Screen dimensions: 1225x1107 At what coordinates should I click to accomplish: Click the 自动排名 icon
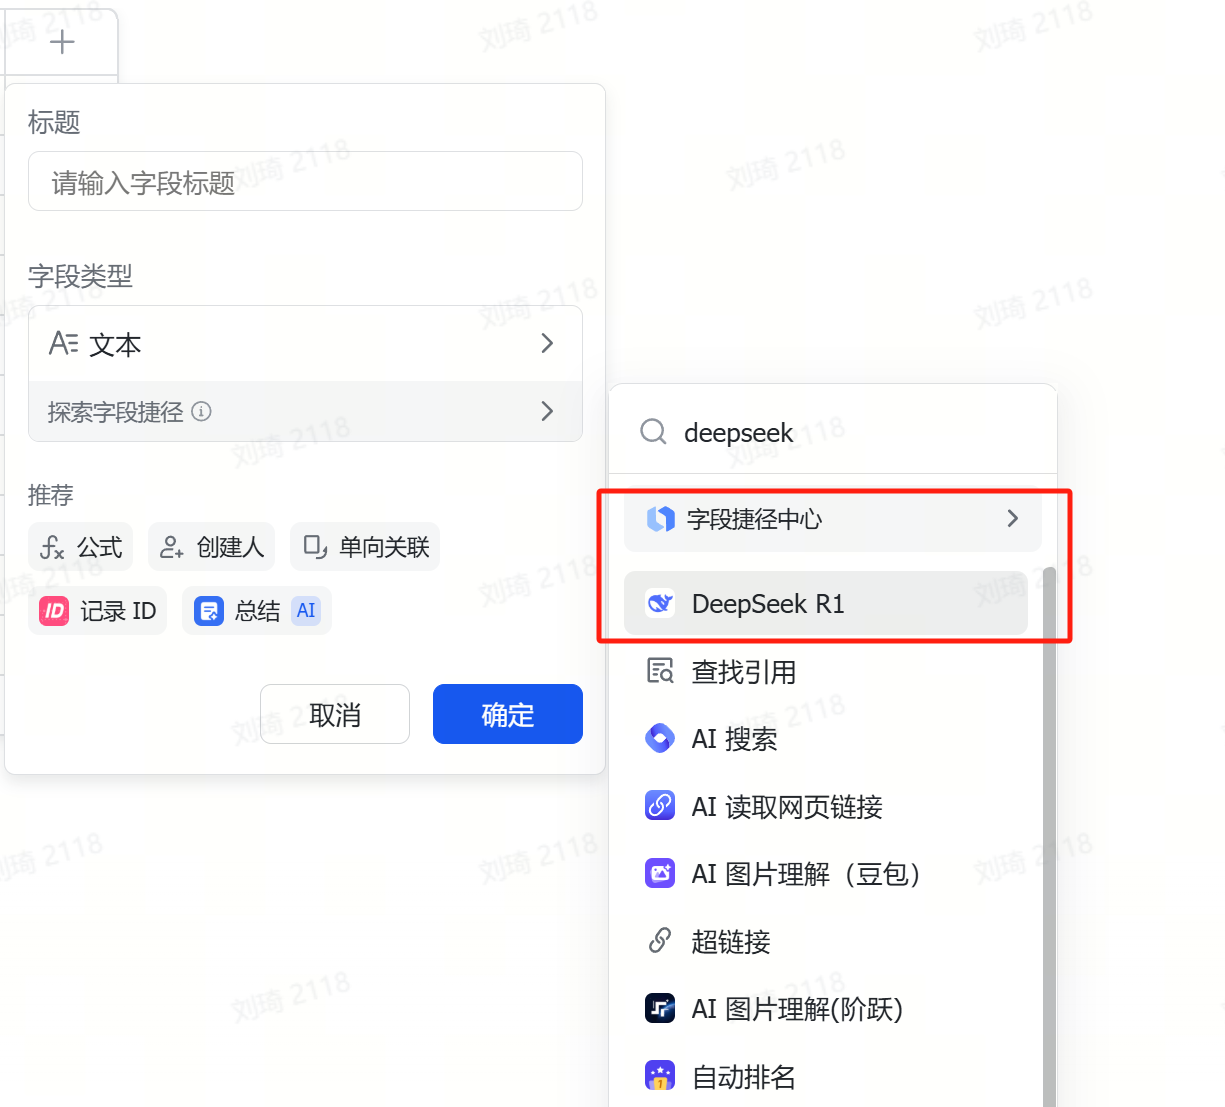pos(660,1076)
